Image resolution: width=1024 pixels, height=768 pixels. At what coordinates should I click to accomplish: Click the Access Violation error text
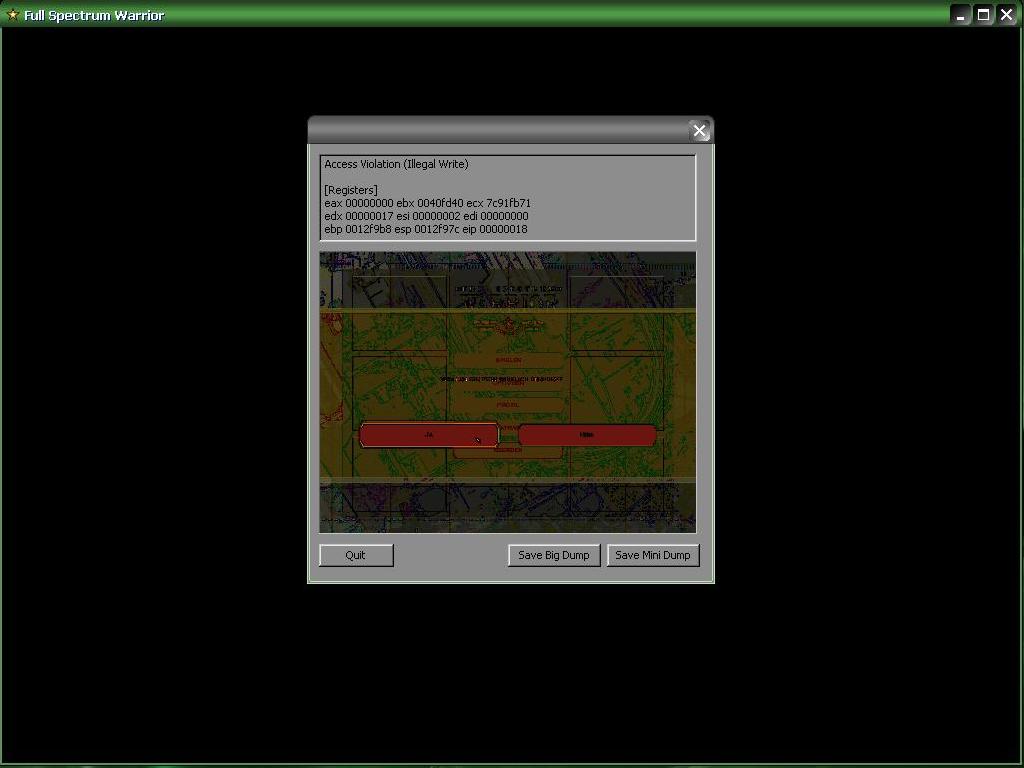[396, 164]
